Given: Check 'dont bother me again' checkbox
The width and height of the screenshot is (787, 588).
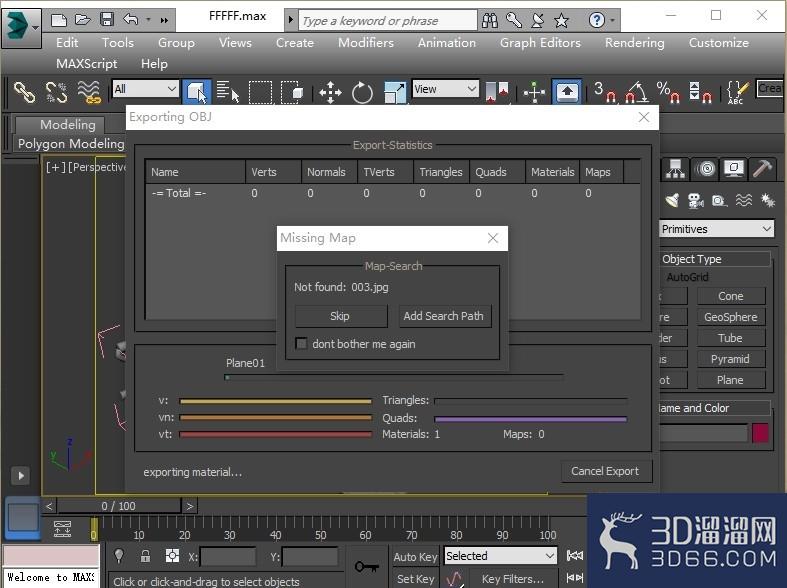Looking at the screenshot, I should [x=301, y=344].
